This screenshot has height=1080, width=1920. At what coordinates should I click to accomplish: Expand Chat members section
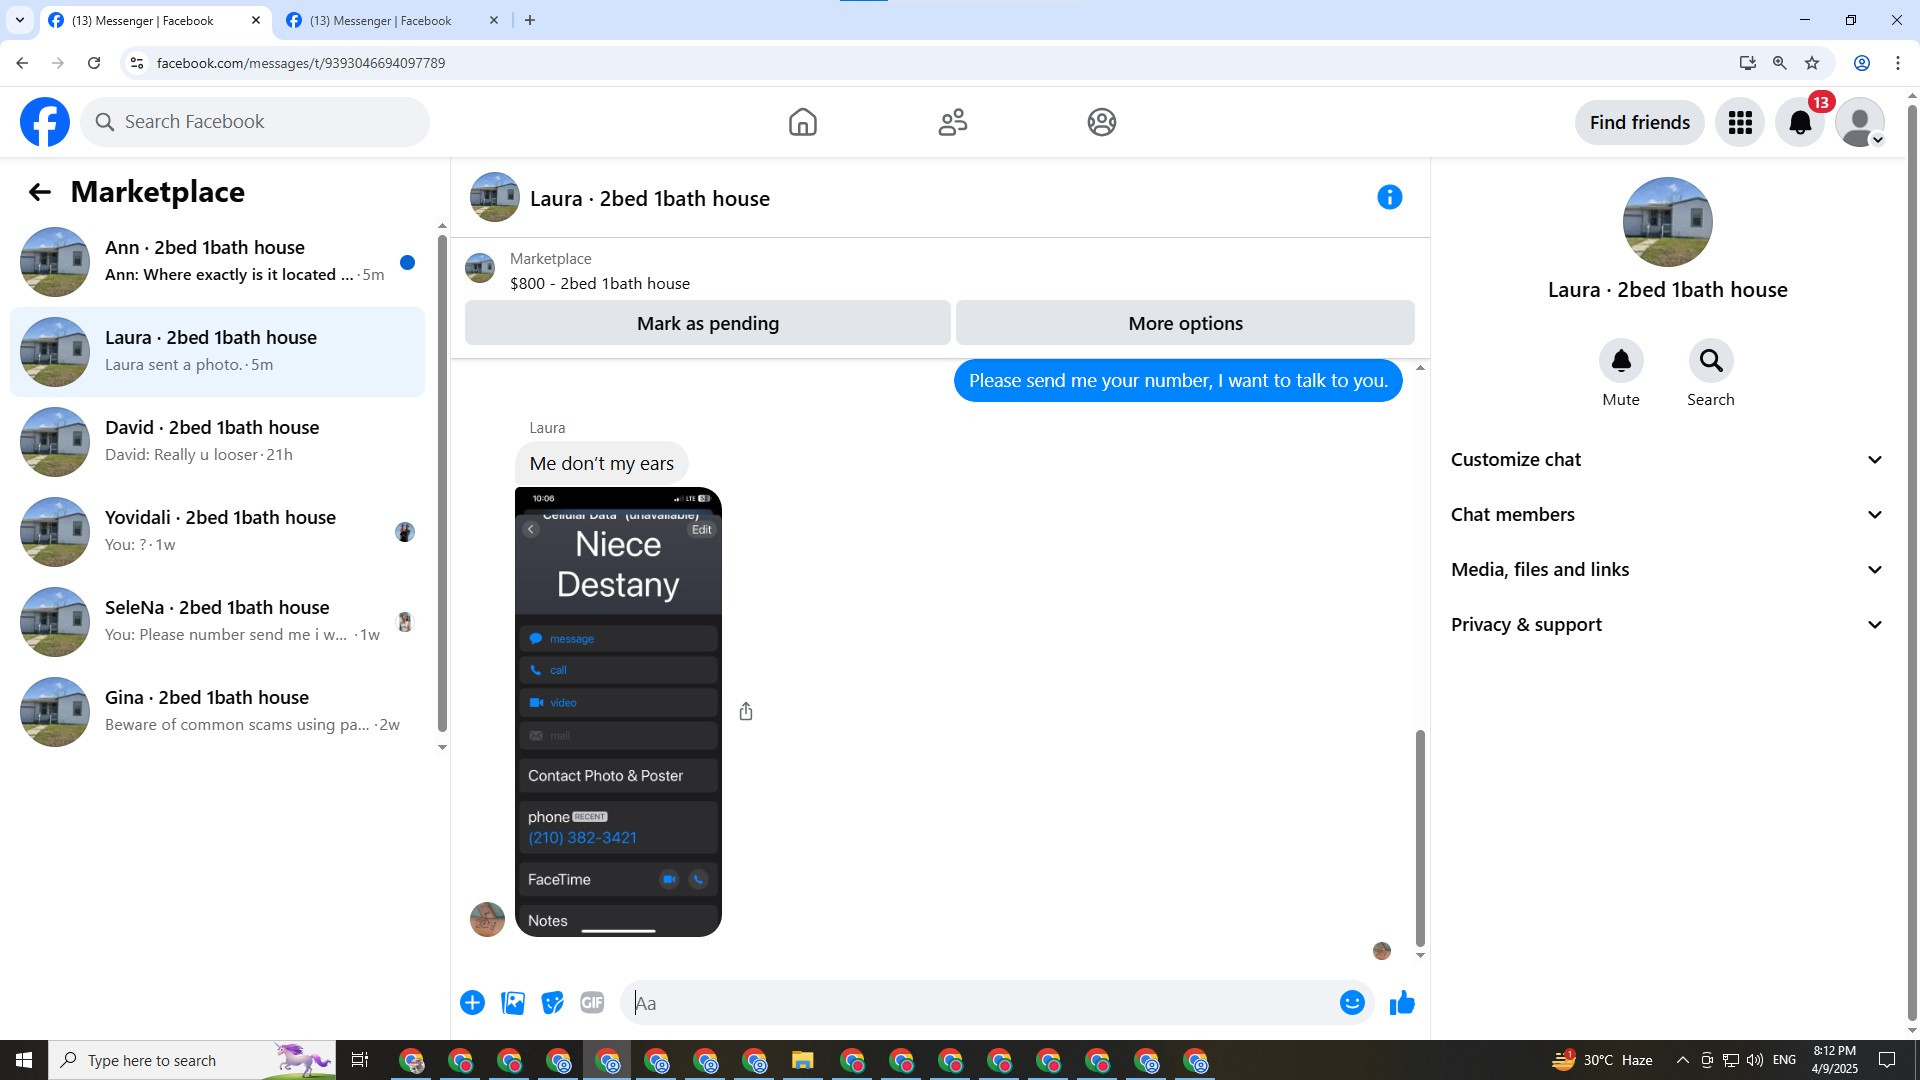(x=1667, y=515)
